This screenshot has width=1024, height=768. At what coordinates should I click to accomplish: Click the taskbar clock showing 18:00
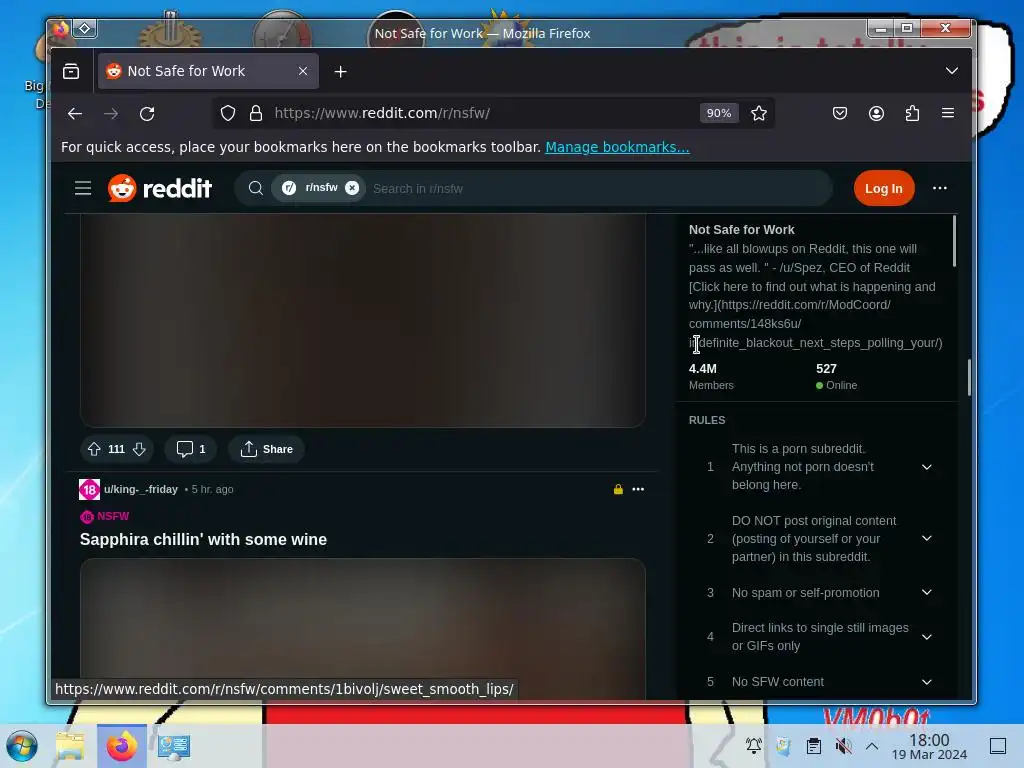929,746
